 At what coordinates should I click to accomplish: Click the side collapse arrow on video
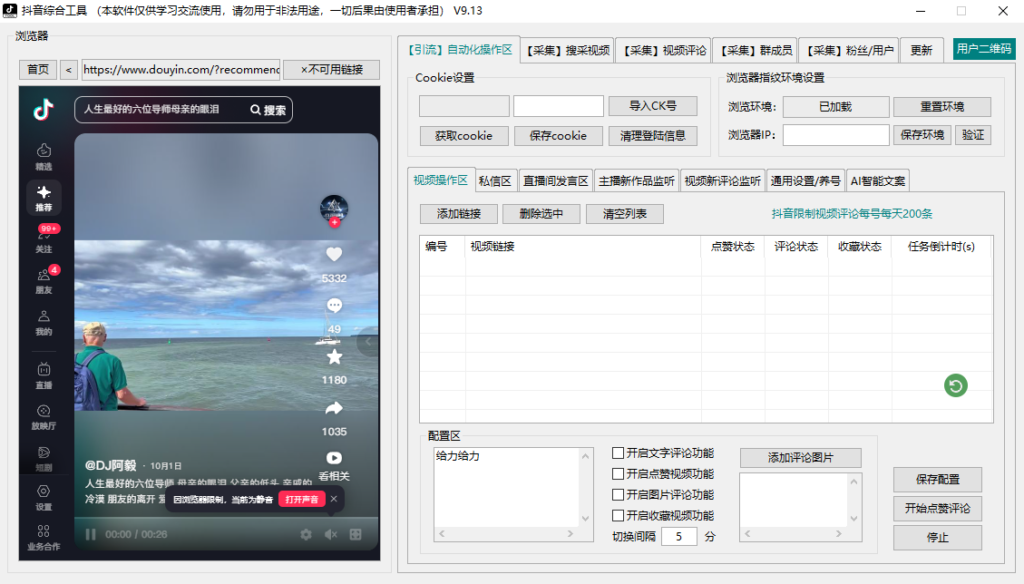pyautogui.click(x=368, y=341)
